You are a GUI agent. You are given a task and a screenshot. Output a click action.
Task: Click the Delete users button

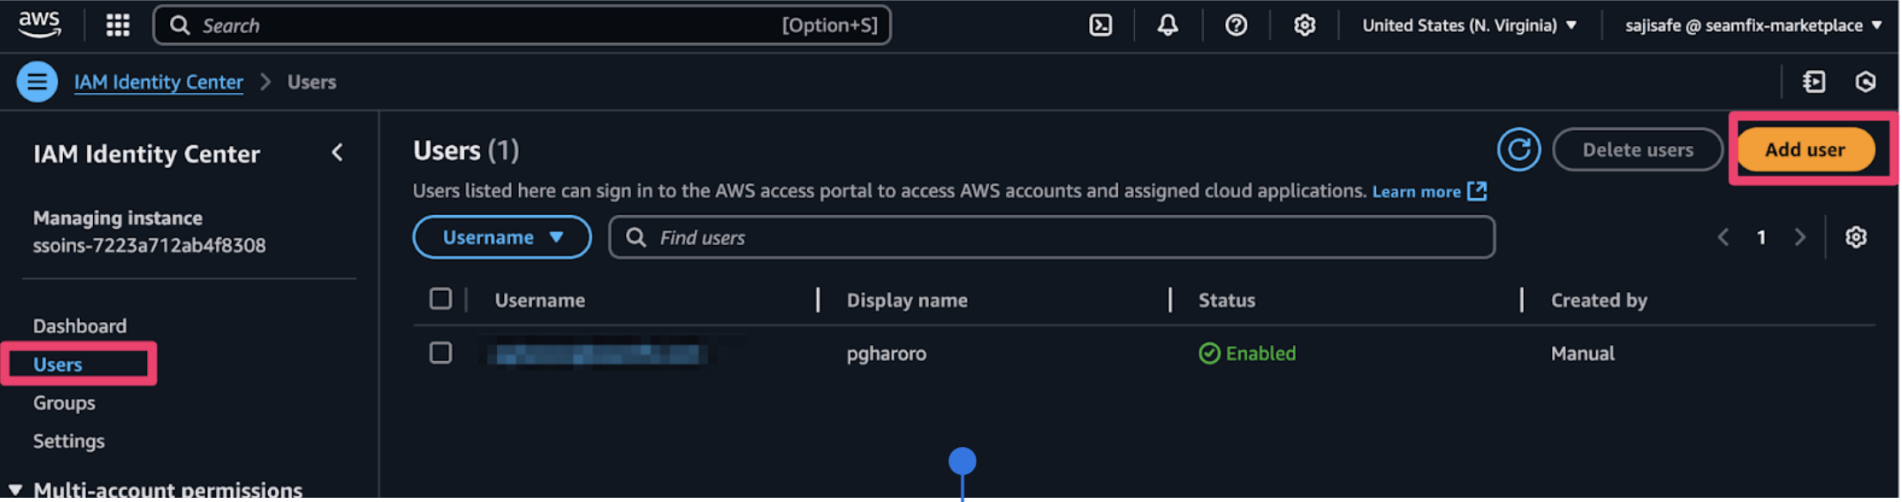[x=1637, y=150]
